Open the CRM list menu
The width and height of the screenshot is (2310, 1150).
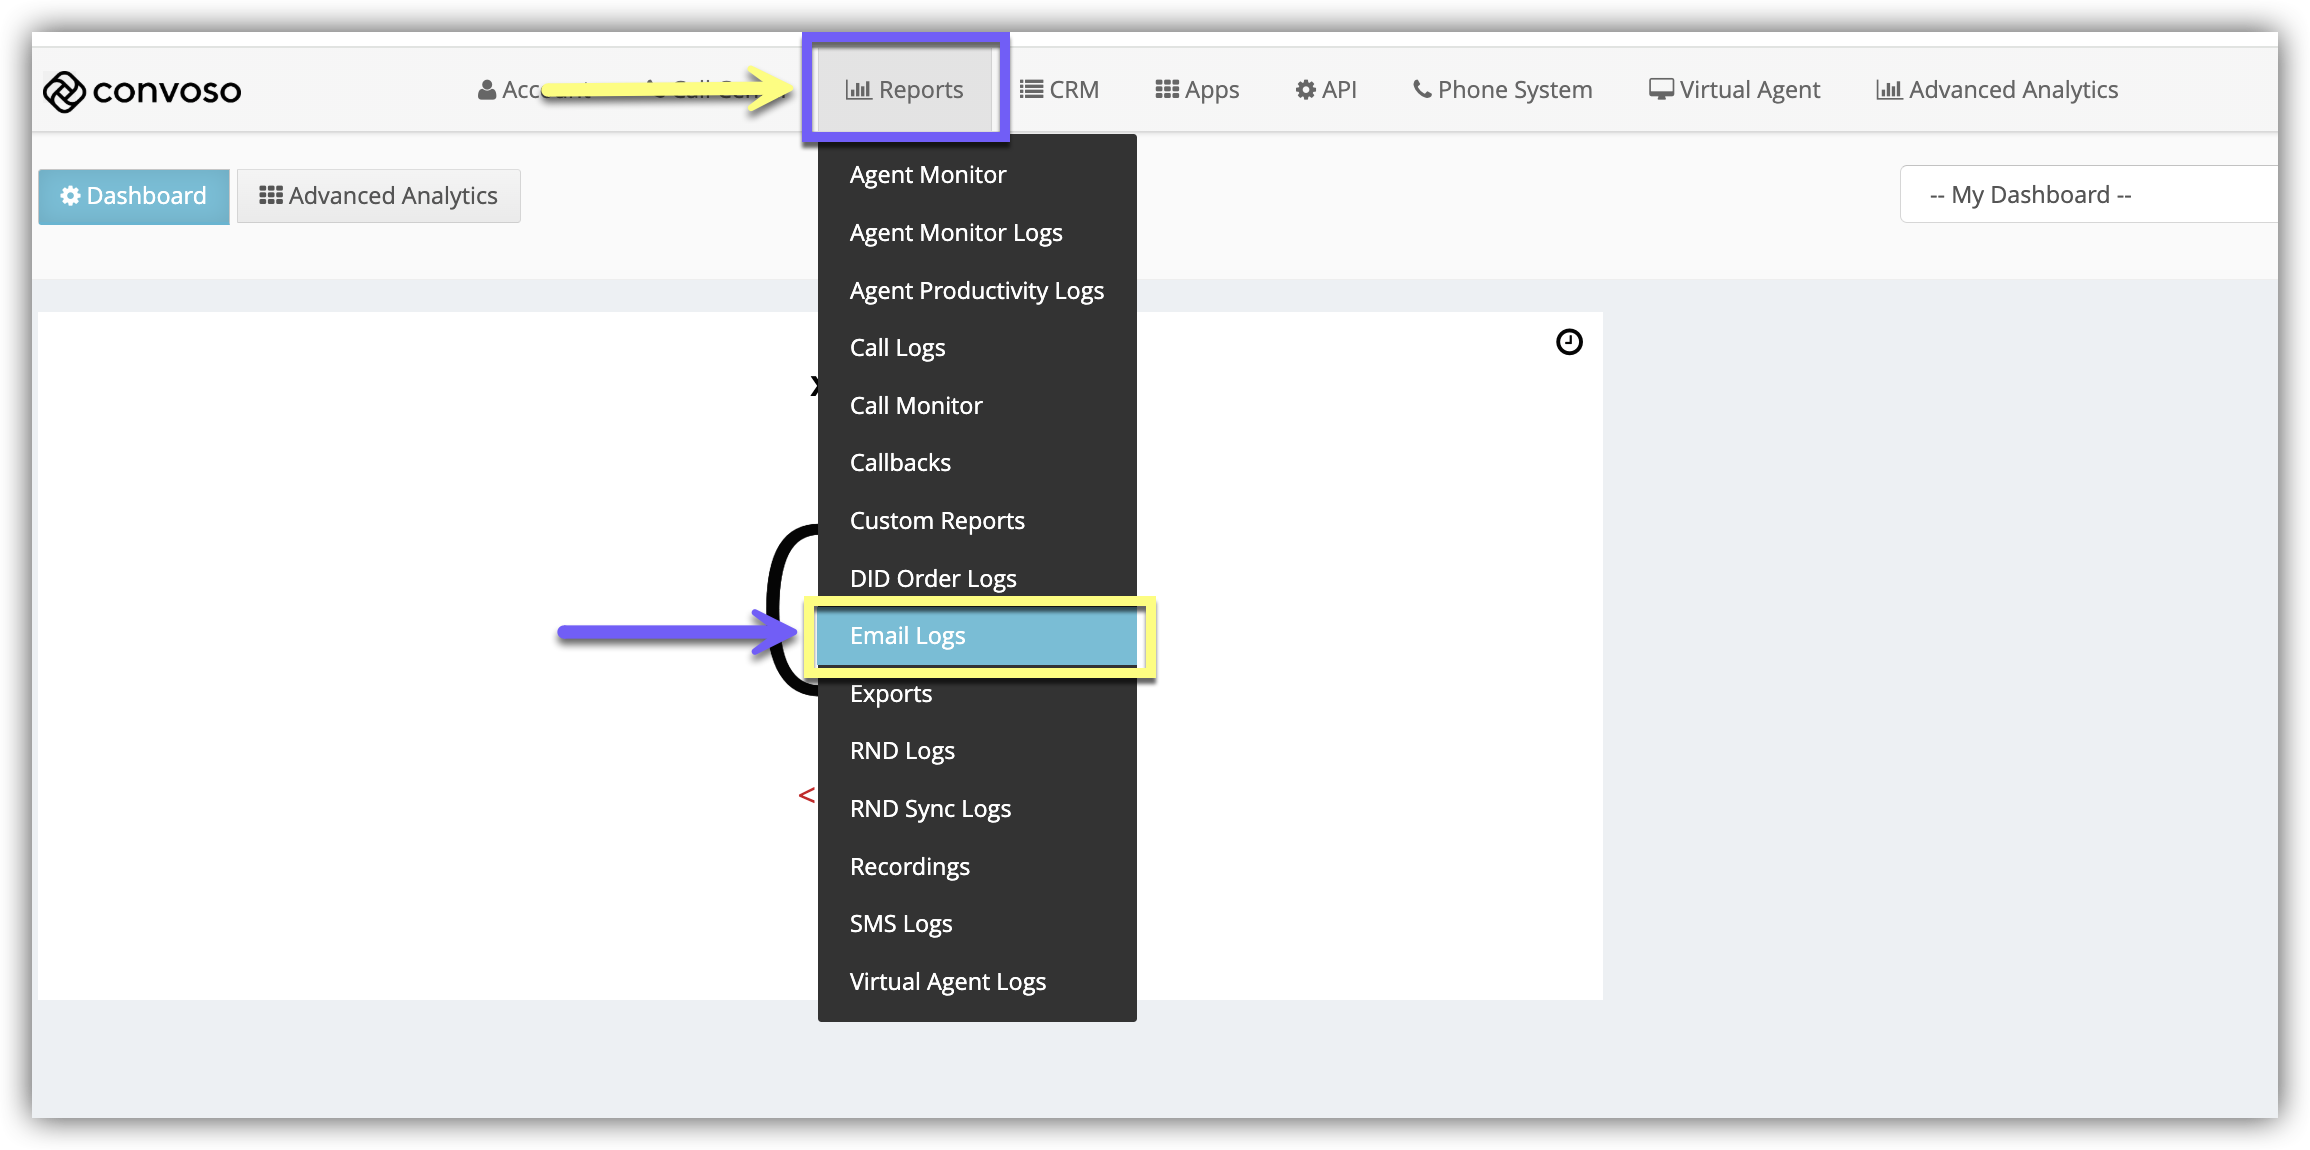coord(1059,90)
